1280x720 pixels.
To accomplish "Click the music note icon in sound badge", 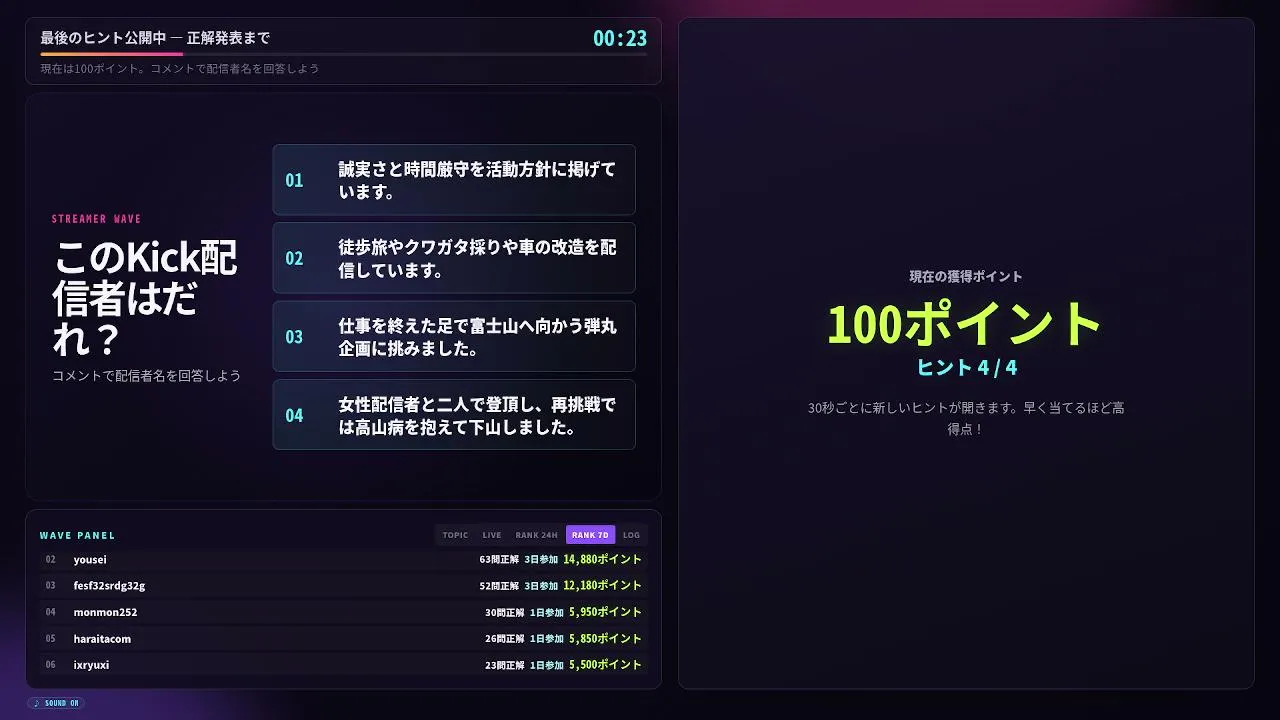I will tap(37, 703).
